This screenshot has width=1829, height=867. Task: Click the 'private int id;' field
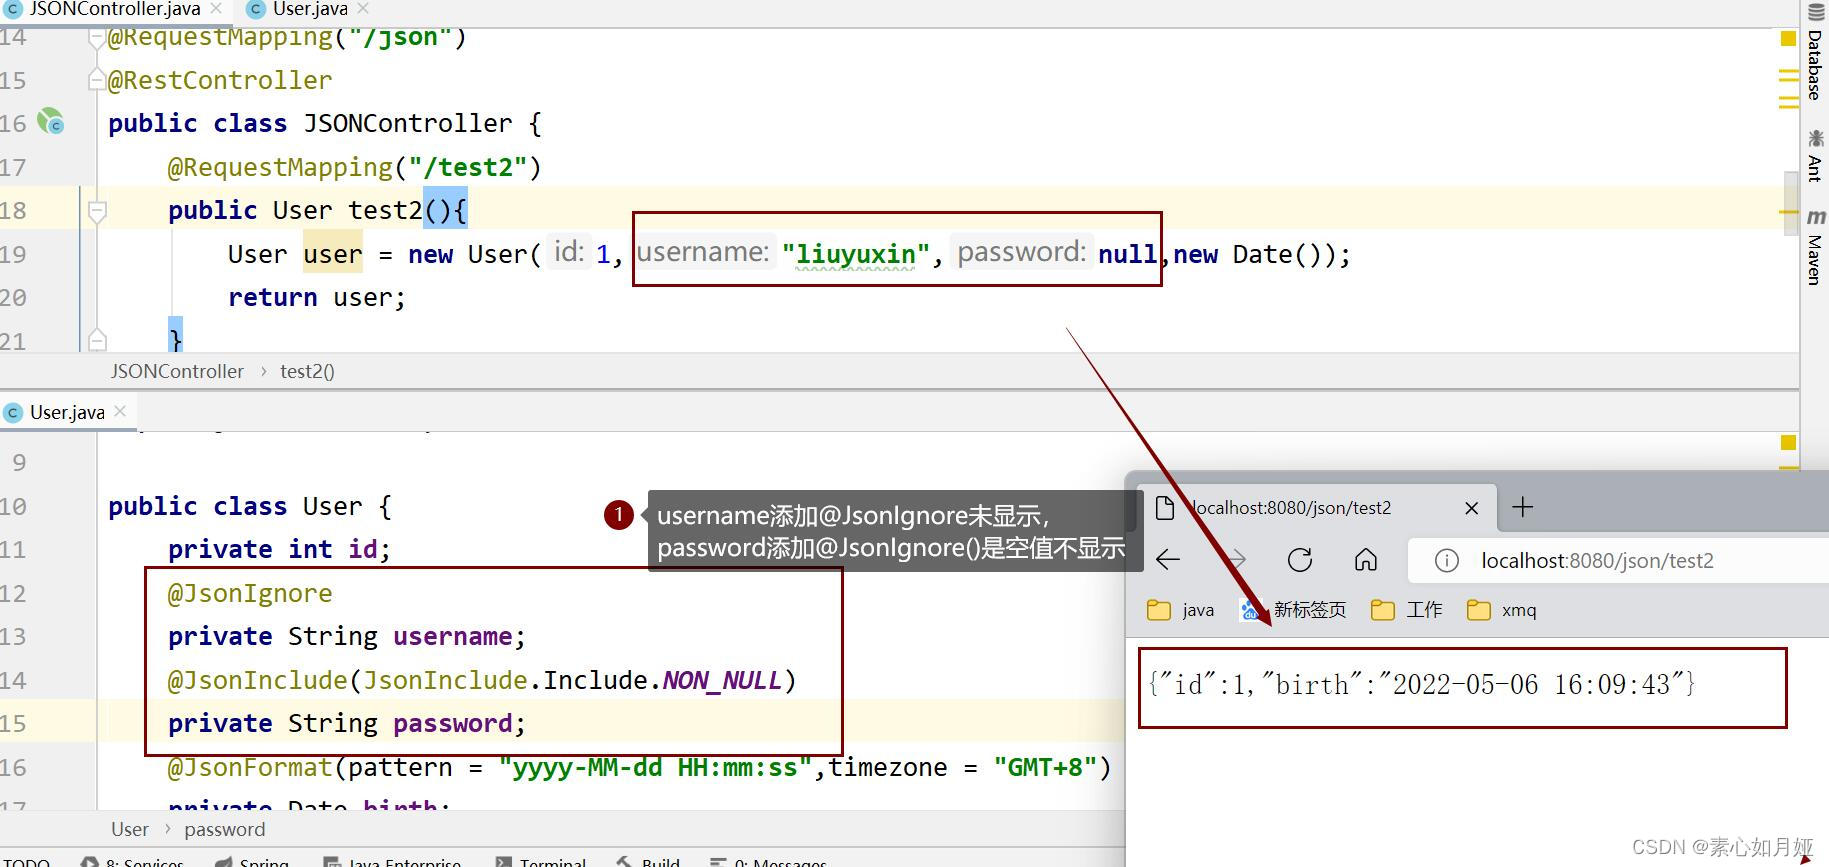coord(279,549)
